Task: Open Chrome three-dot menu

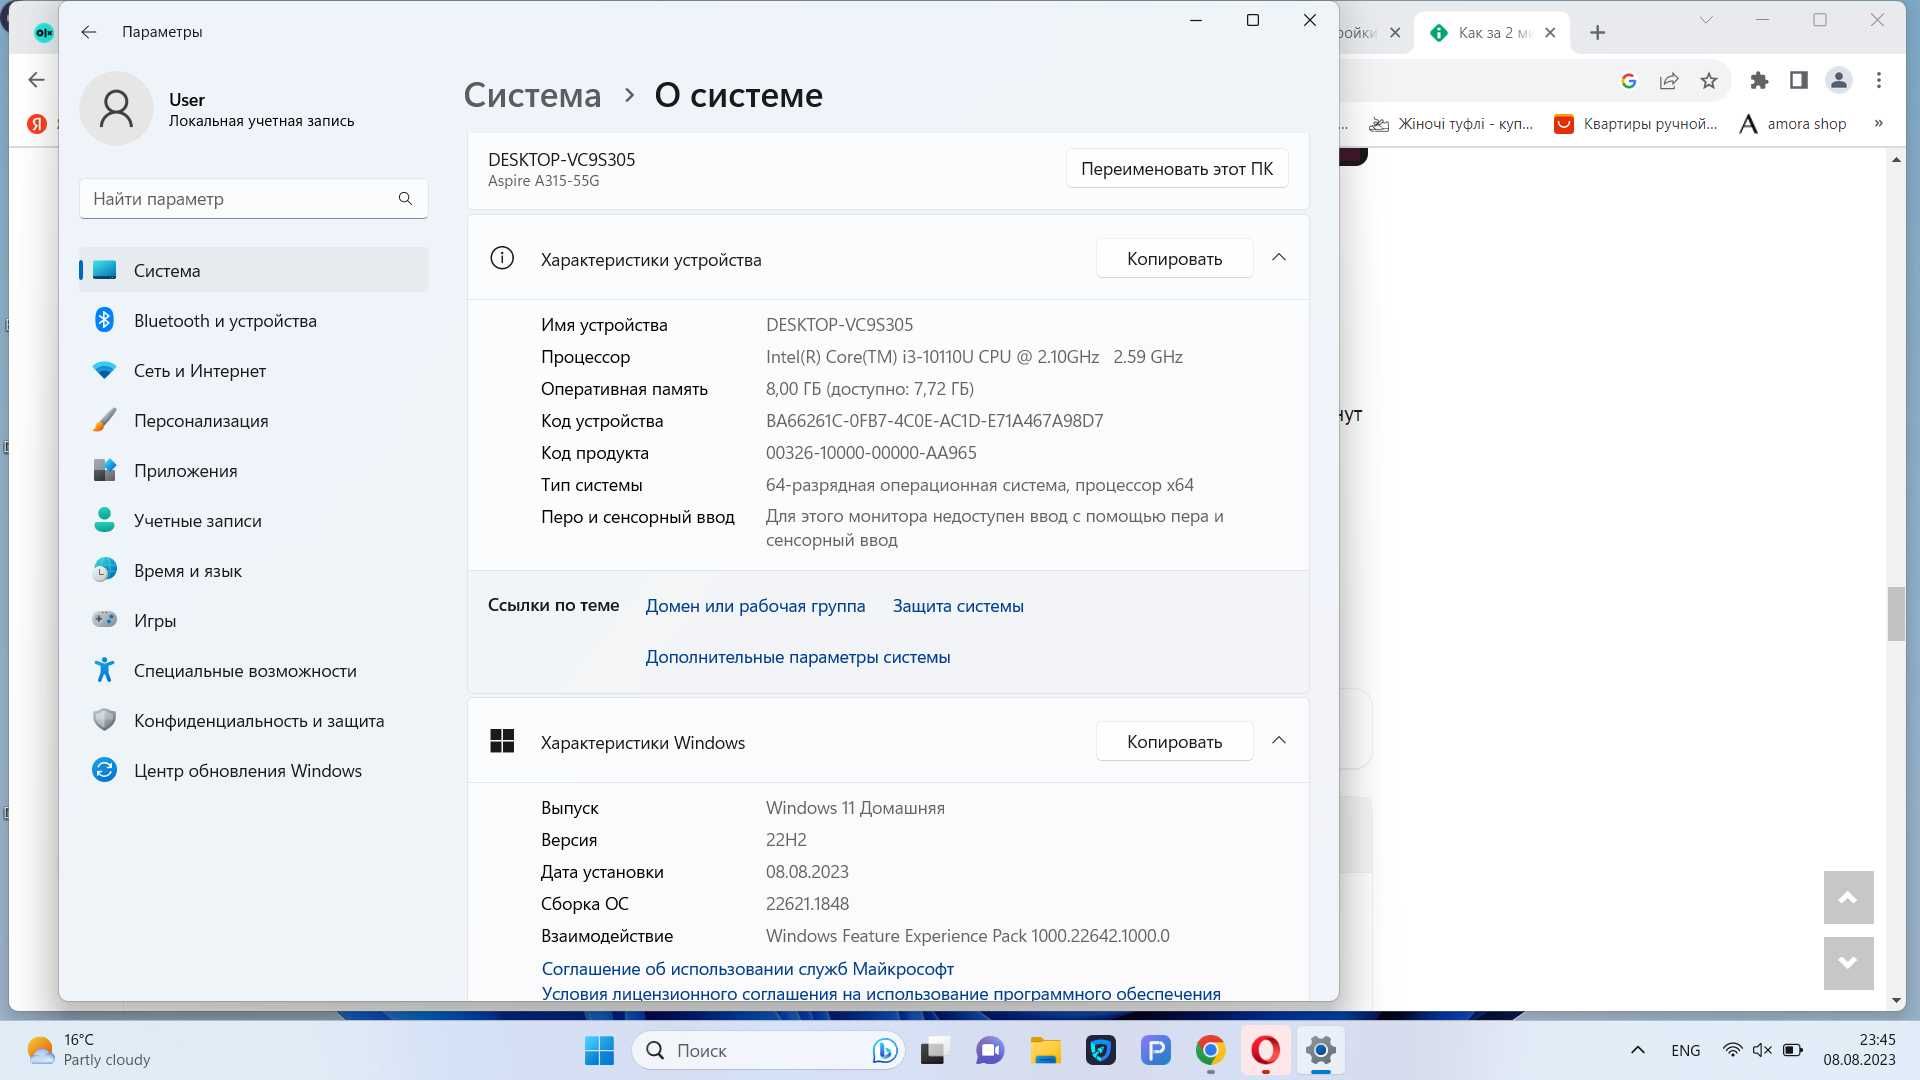Action: [x=1879, y=81]
